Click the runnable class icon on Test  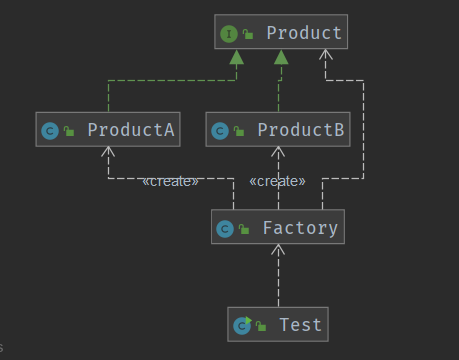point(242,325)
